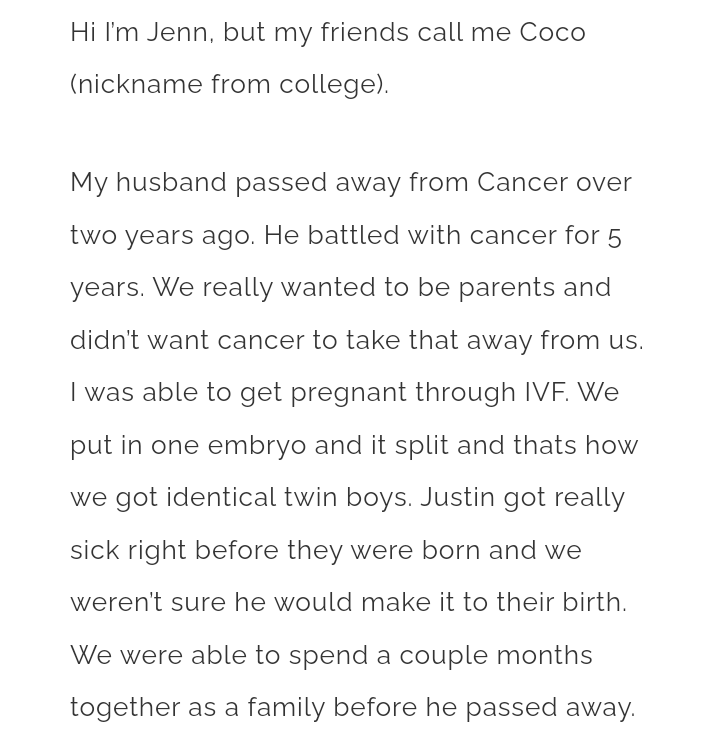Click the word "didn't"

point(104,340)
